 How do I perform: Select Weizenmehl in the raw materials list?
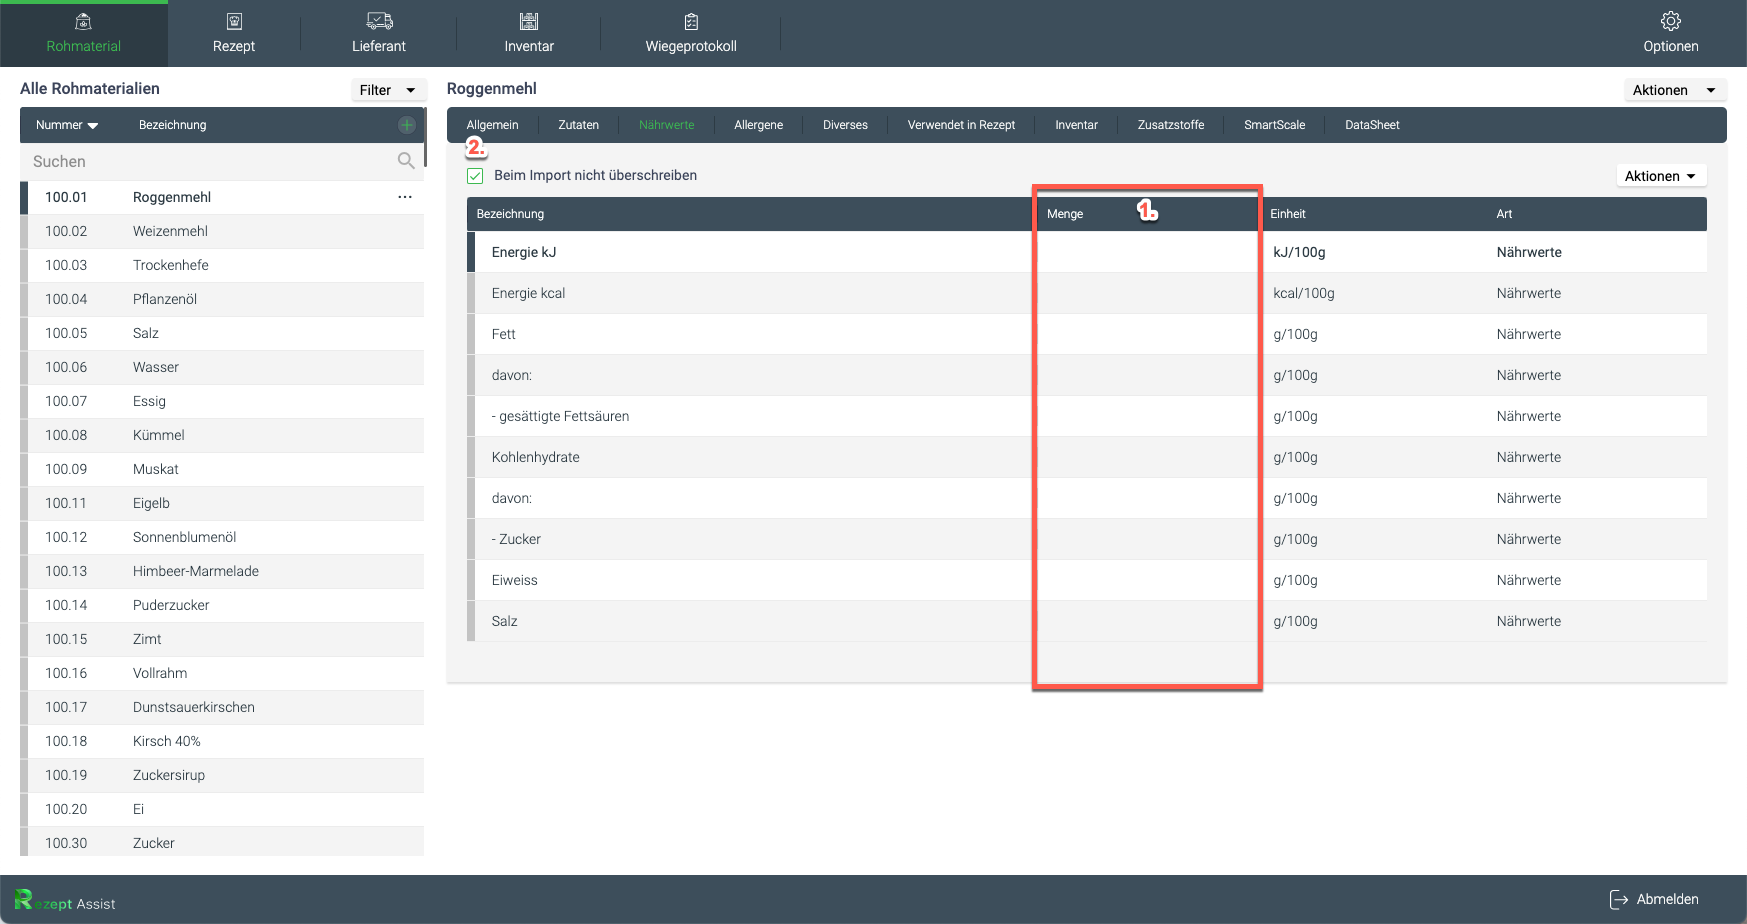[x=170, y=231]
